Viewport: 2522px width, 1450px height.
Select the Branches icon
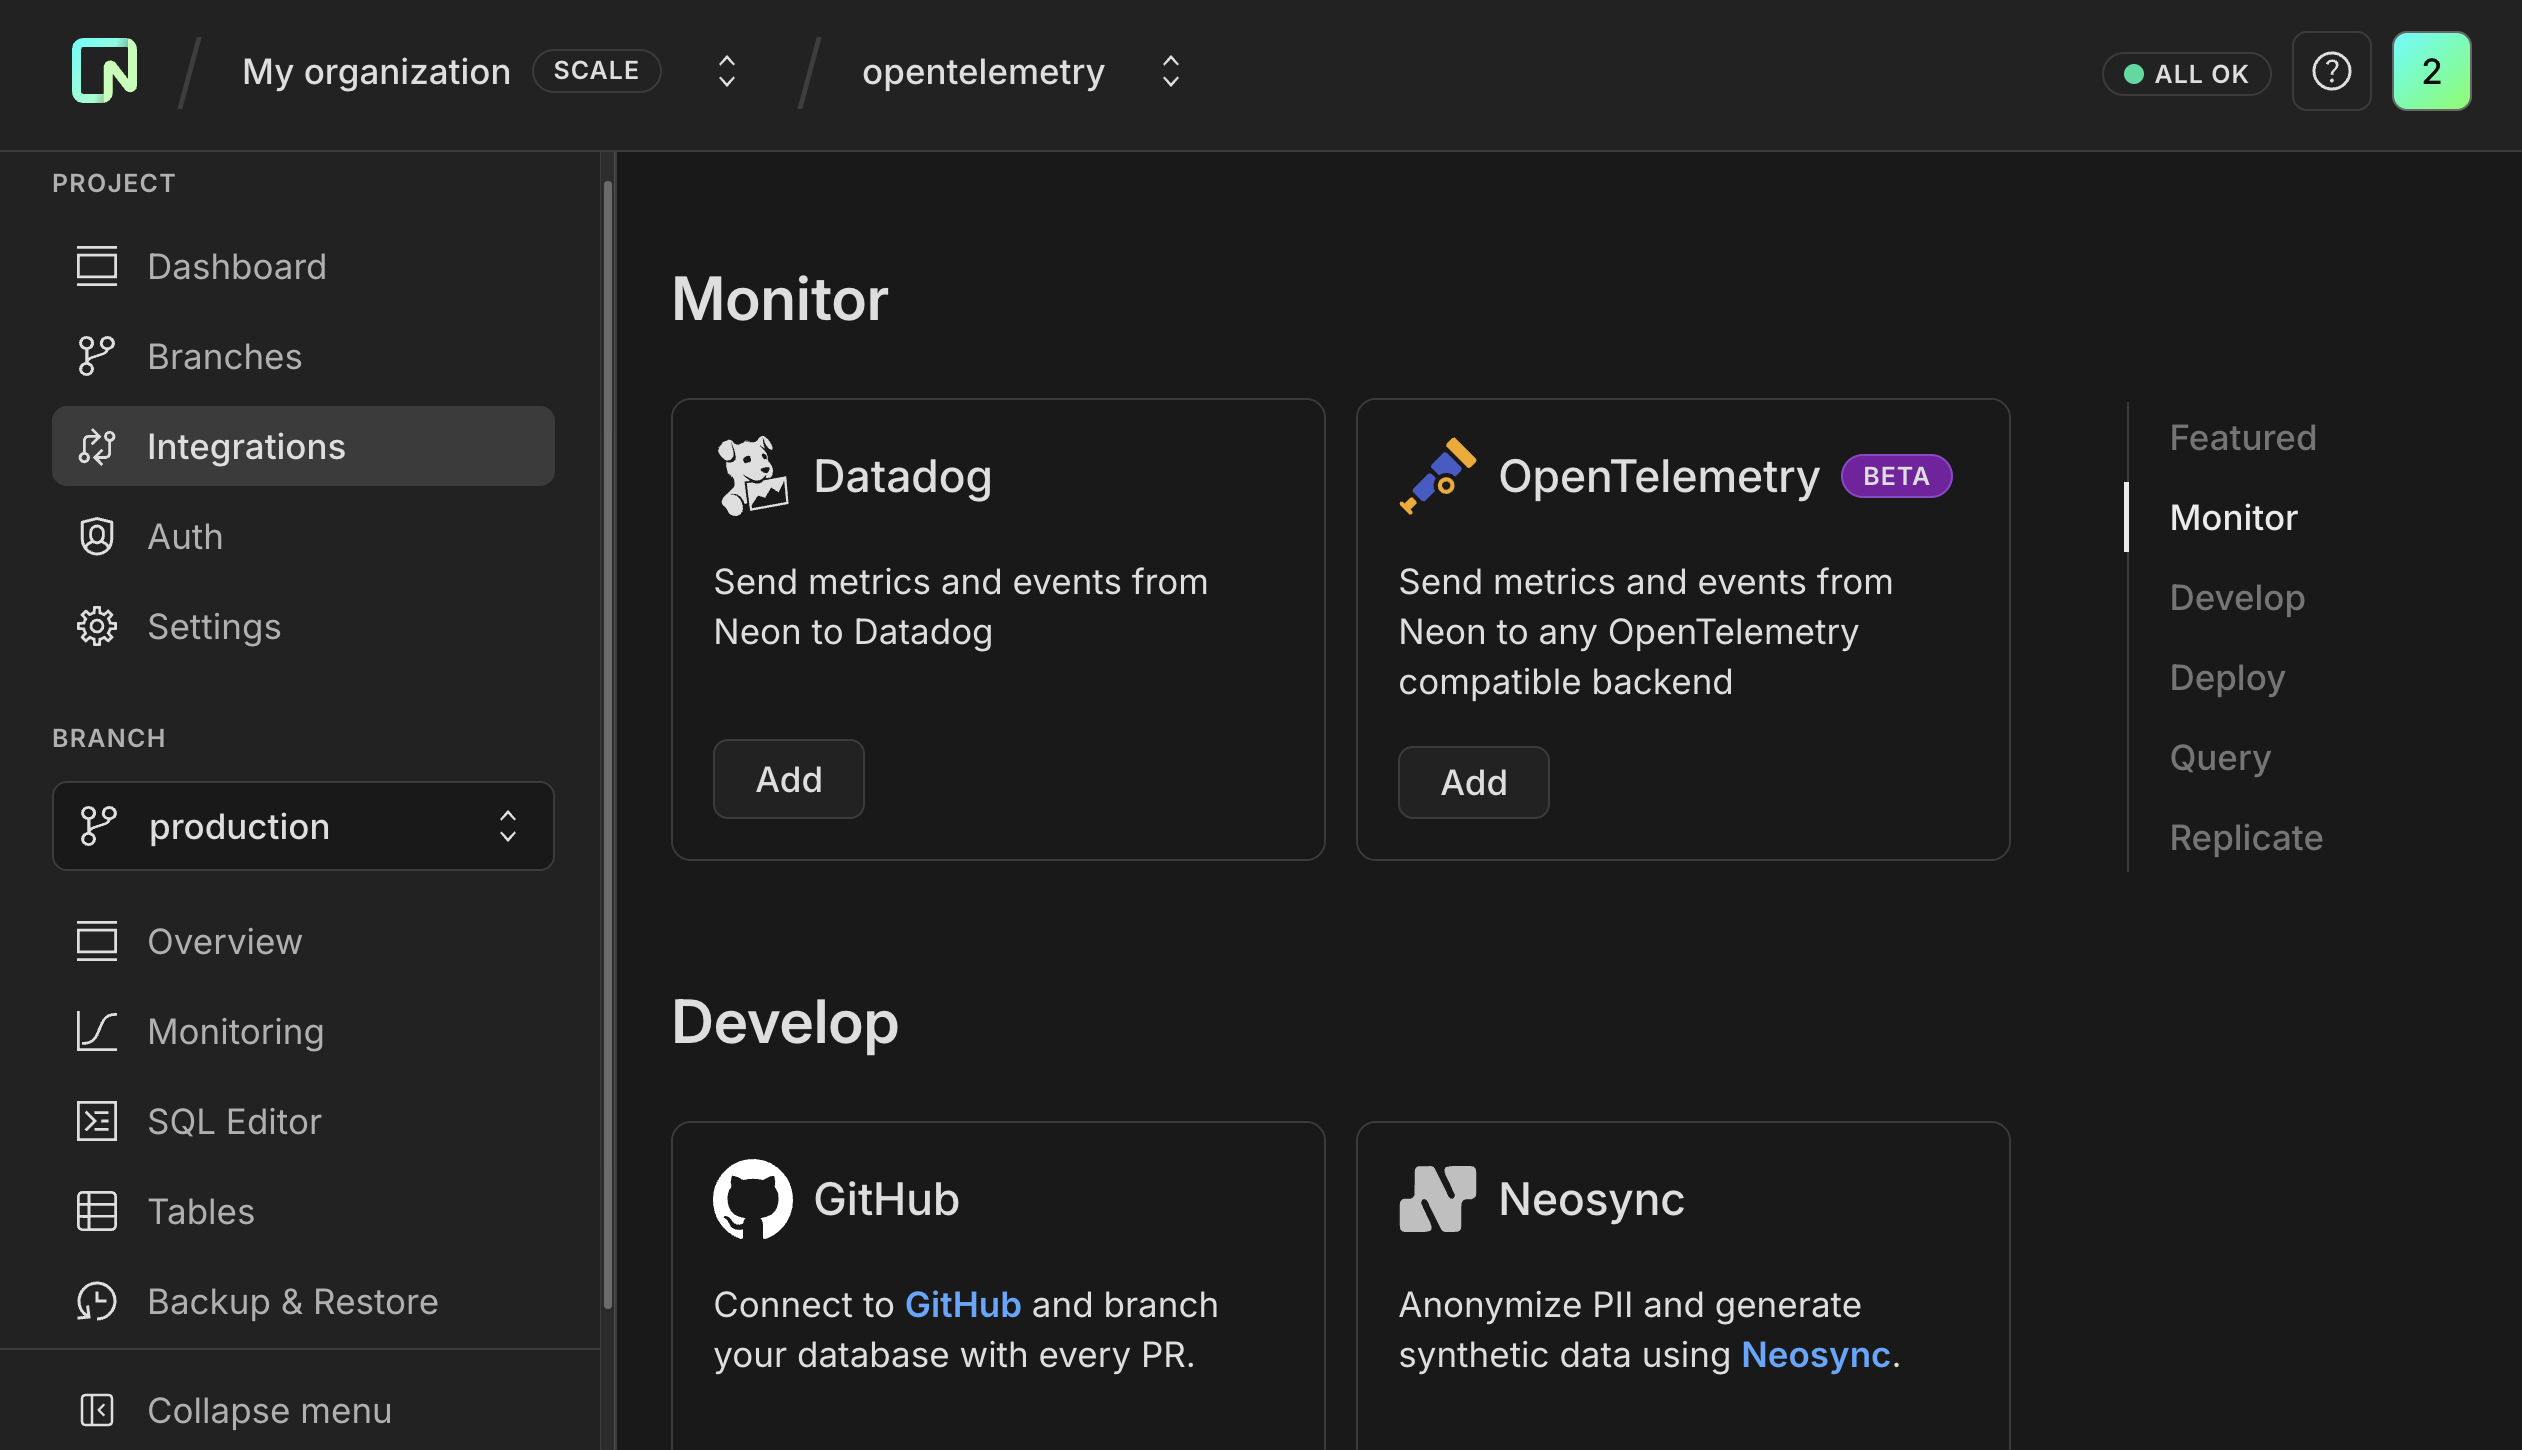coord(97,356)
